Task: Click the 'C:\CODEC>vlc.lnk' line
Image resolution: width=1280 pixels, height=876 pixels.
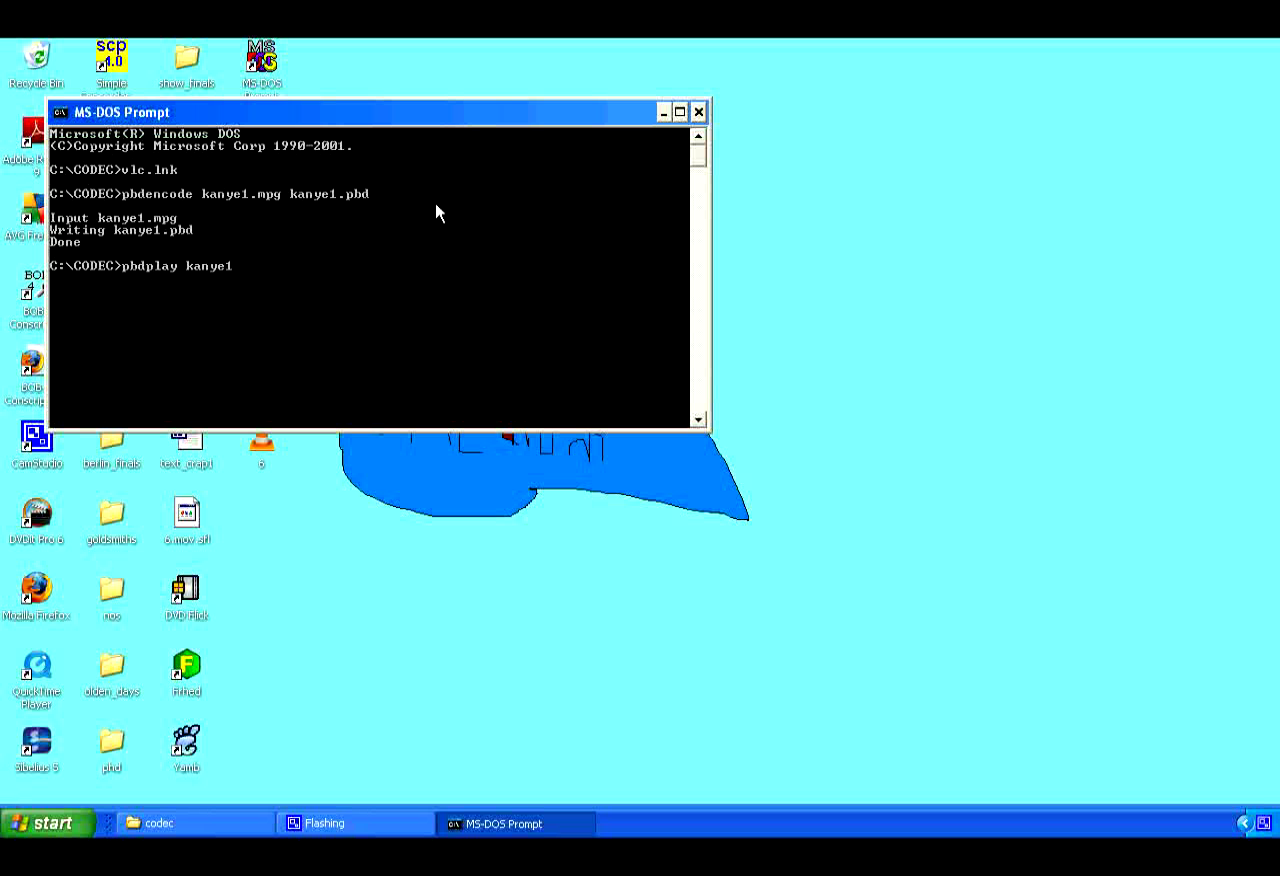Action: coord(113,170)
